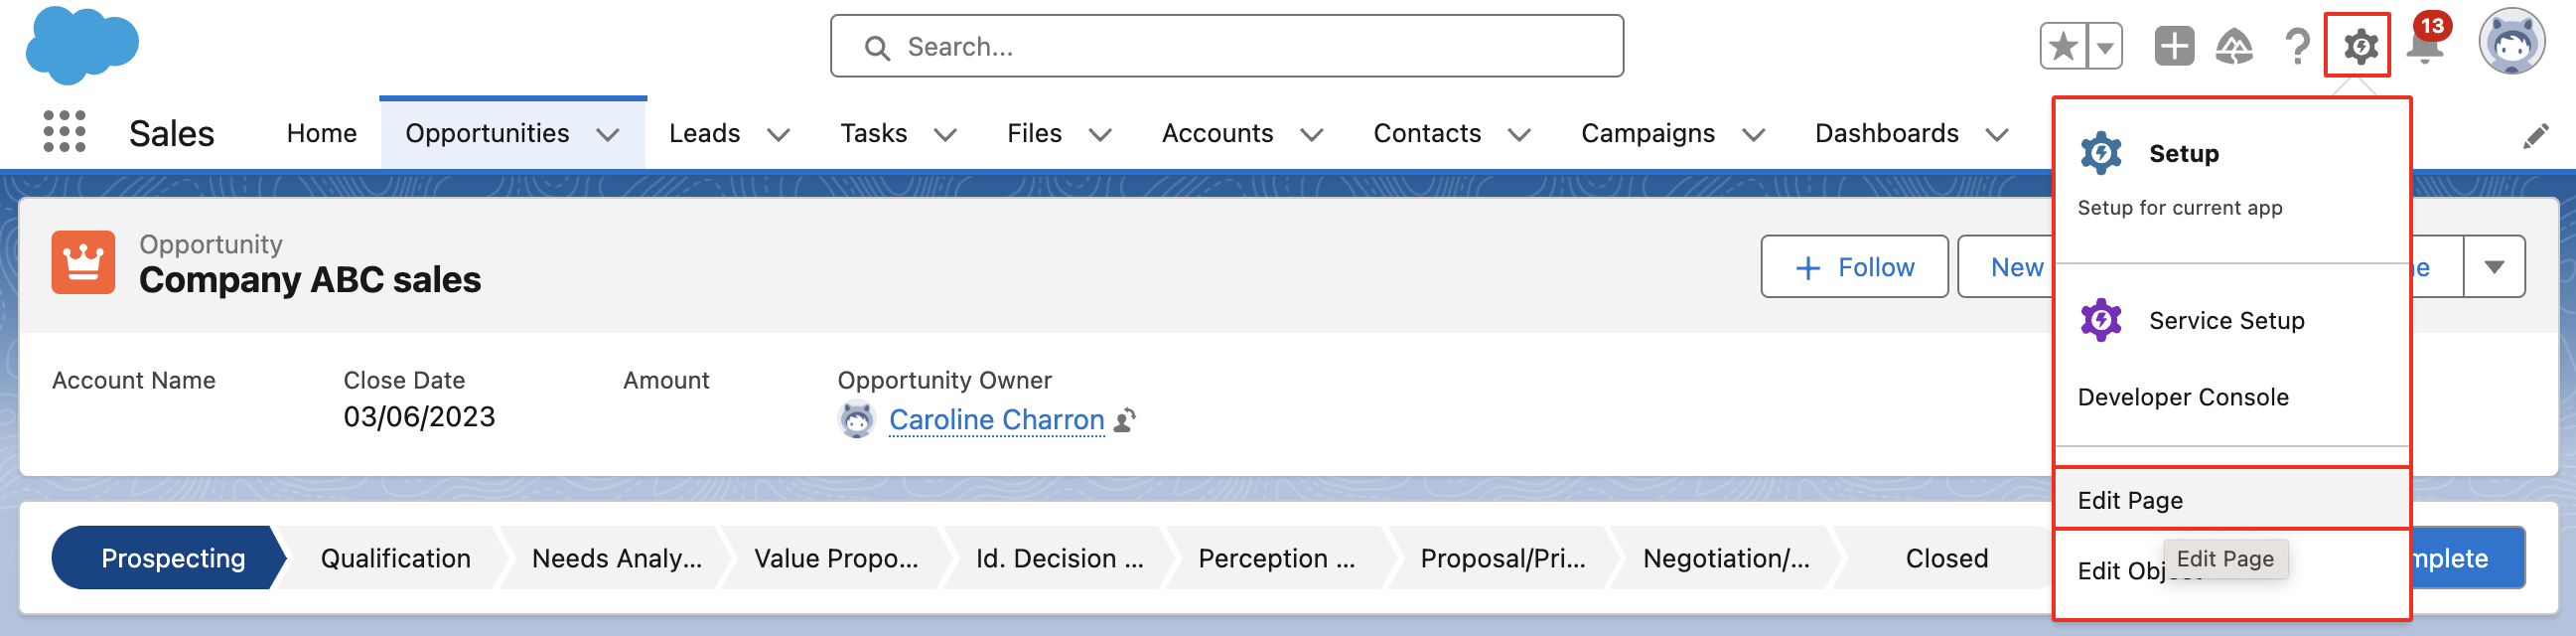The image size is (2576, 636).
Task: Open the user profile avatar
Action: [x=2511, y=42]
